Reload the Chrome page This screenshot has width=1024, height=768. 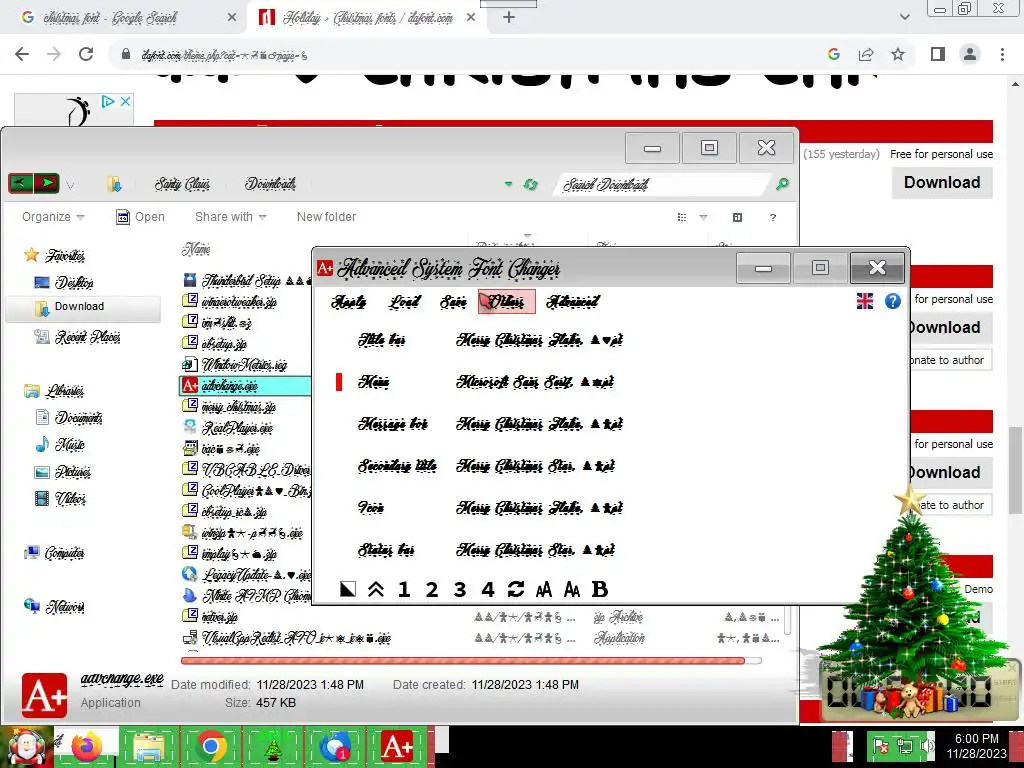click(86, 54)
